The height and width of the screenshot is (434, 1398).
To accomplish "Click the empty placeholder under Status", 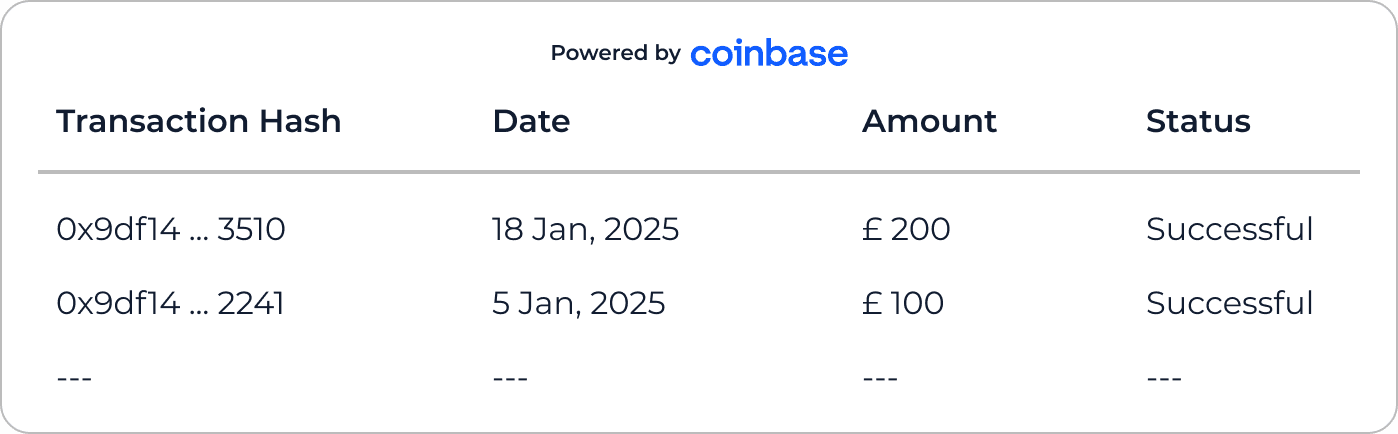I will 1164,379.
